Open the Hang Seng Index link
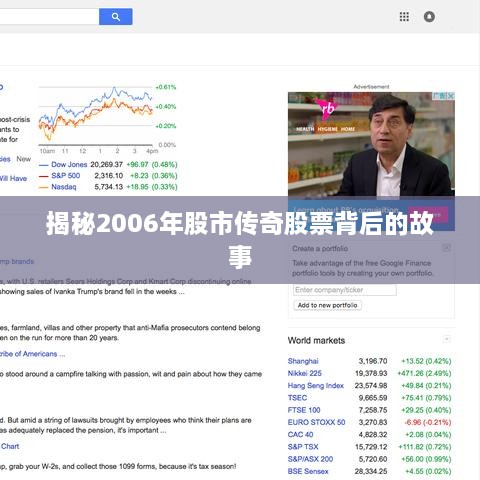The width and height of the screenshot is (480, 480). tap(316, 386)
